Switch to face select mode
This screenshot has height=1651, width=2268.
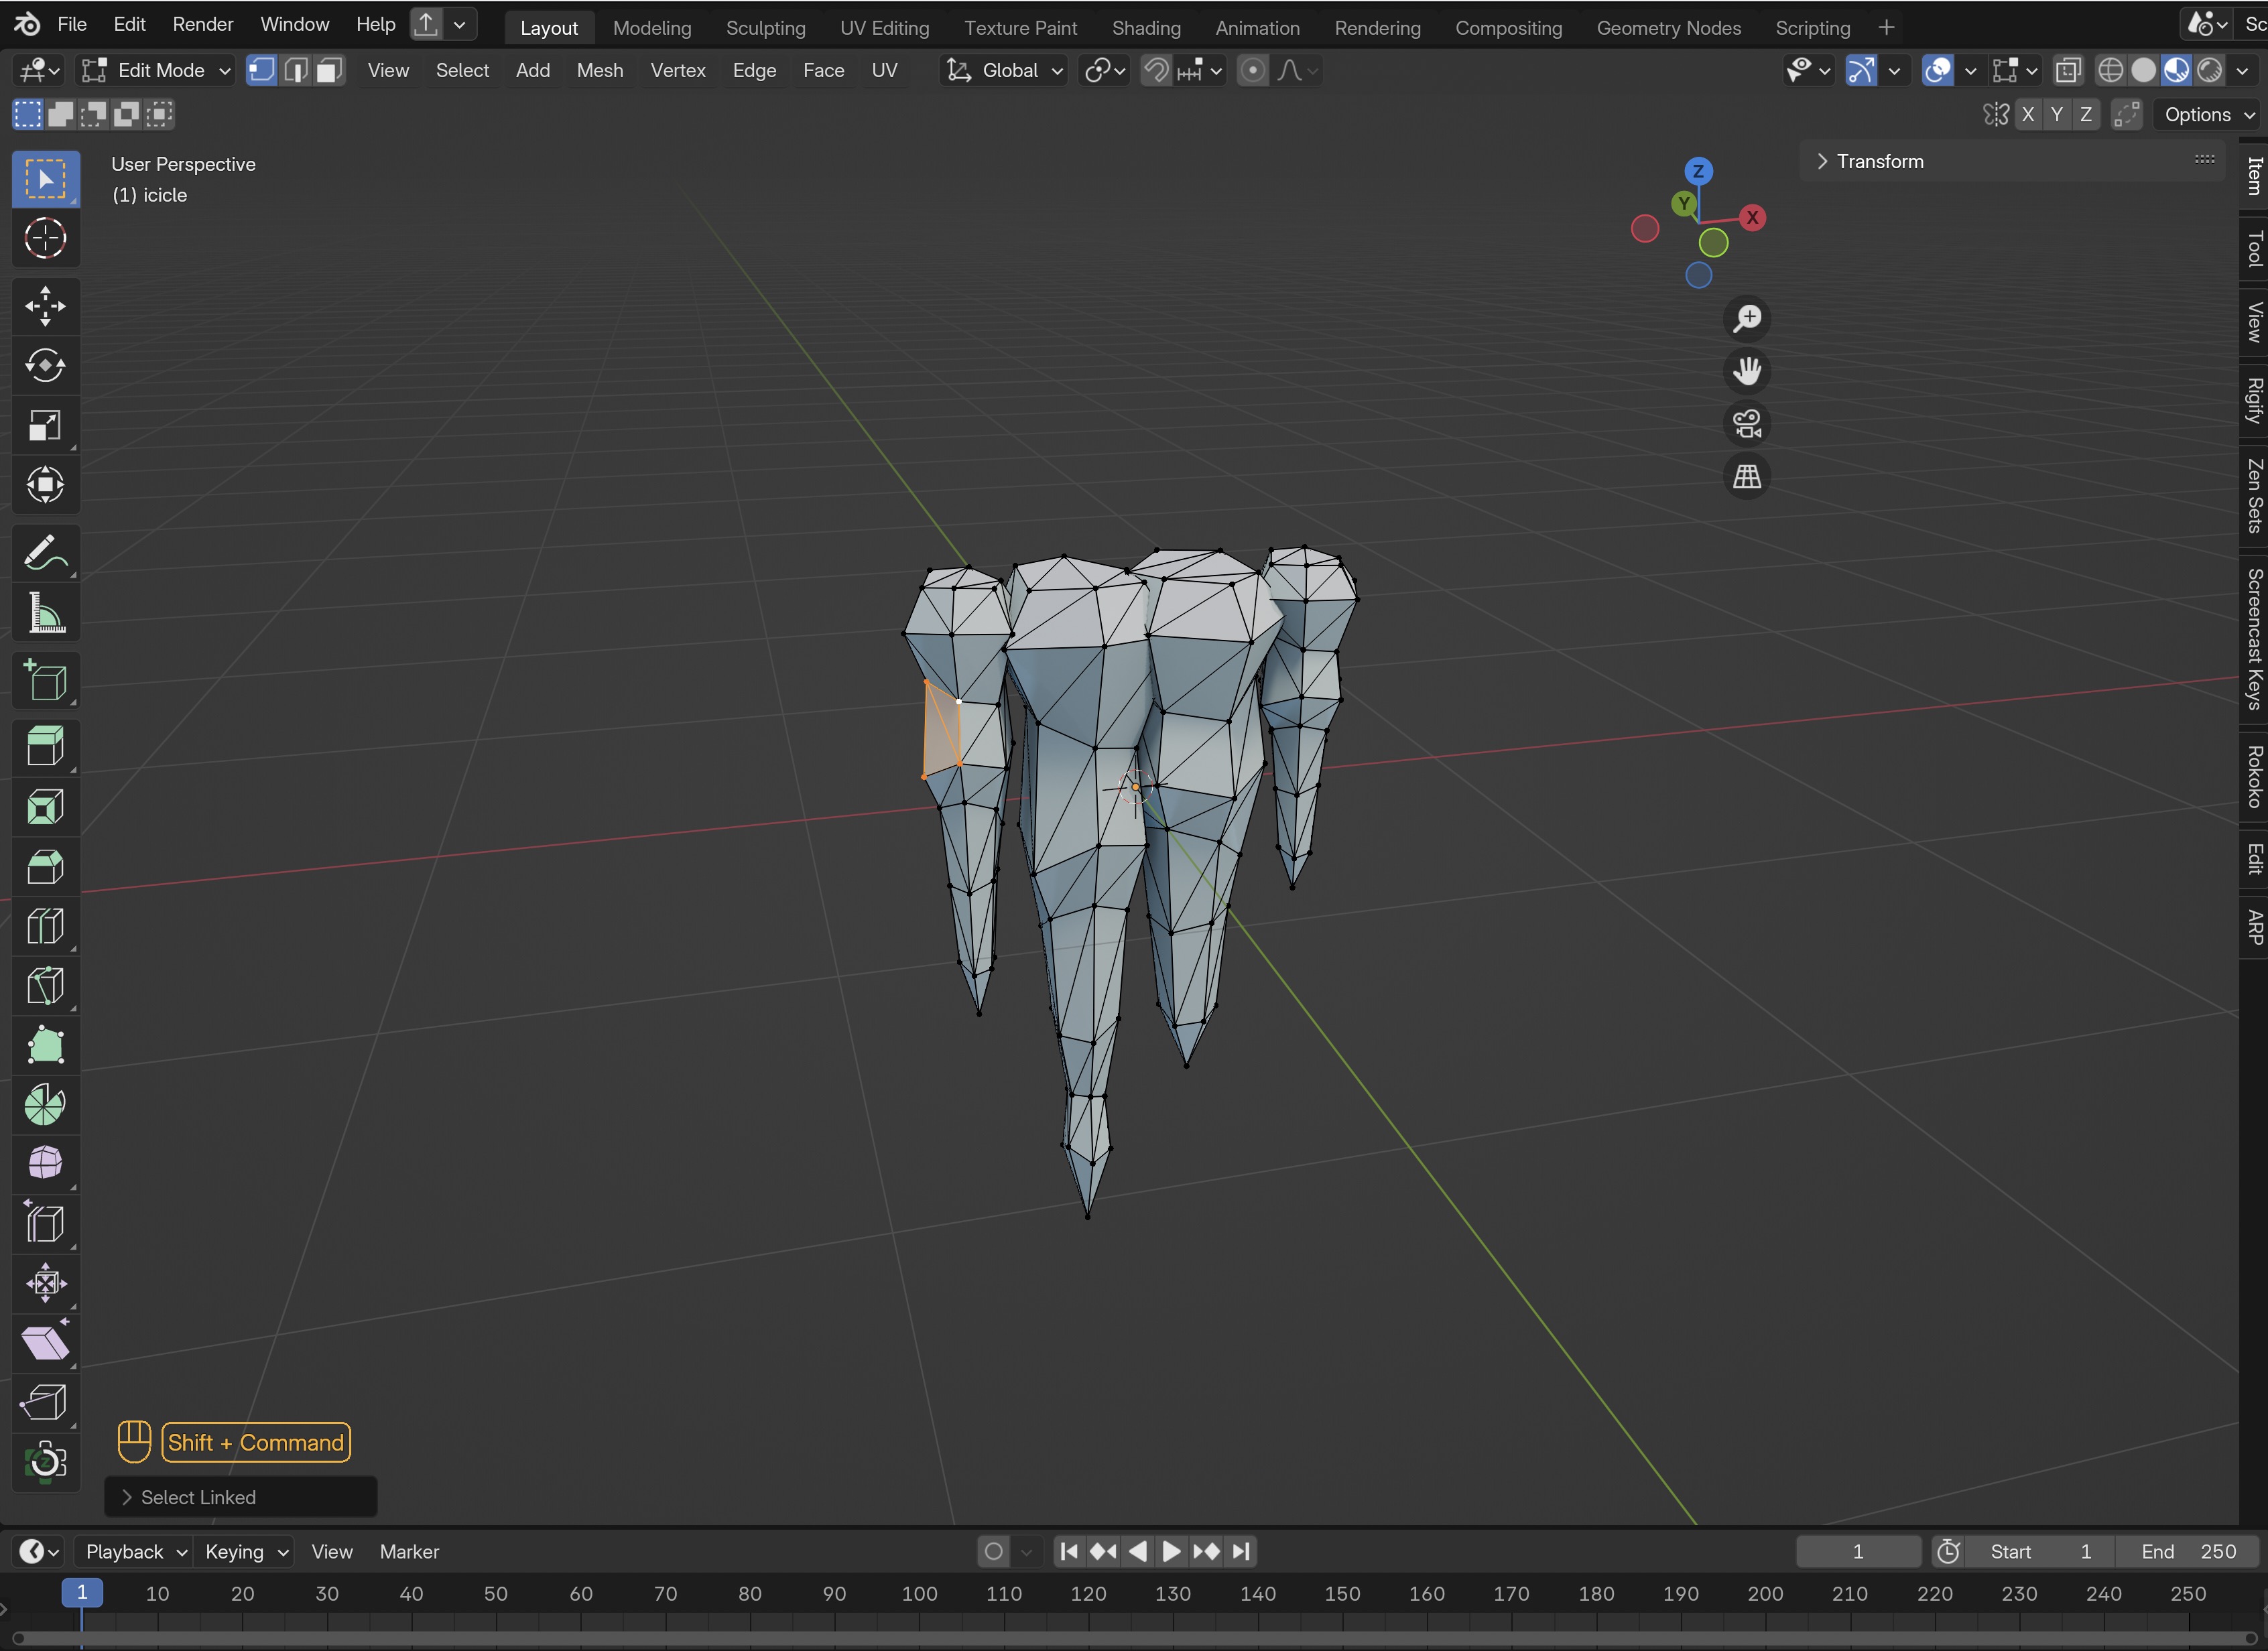point(329,70)
